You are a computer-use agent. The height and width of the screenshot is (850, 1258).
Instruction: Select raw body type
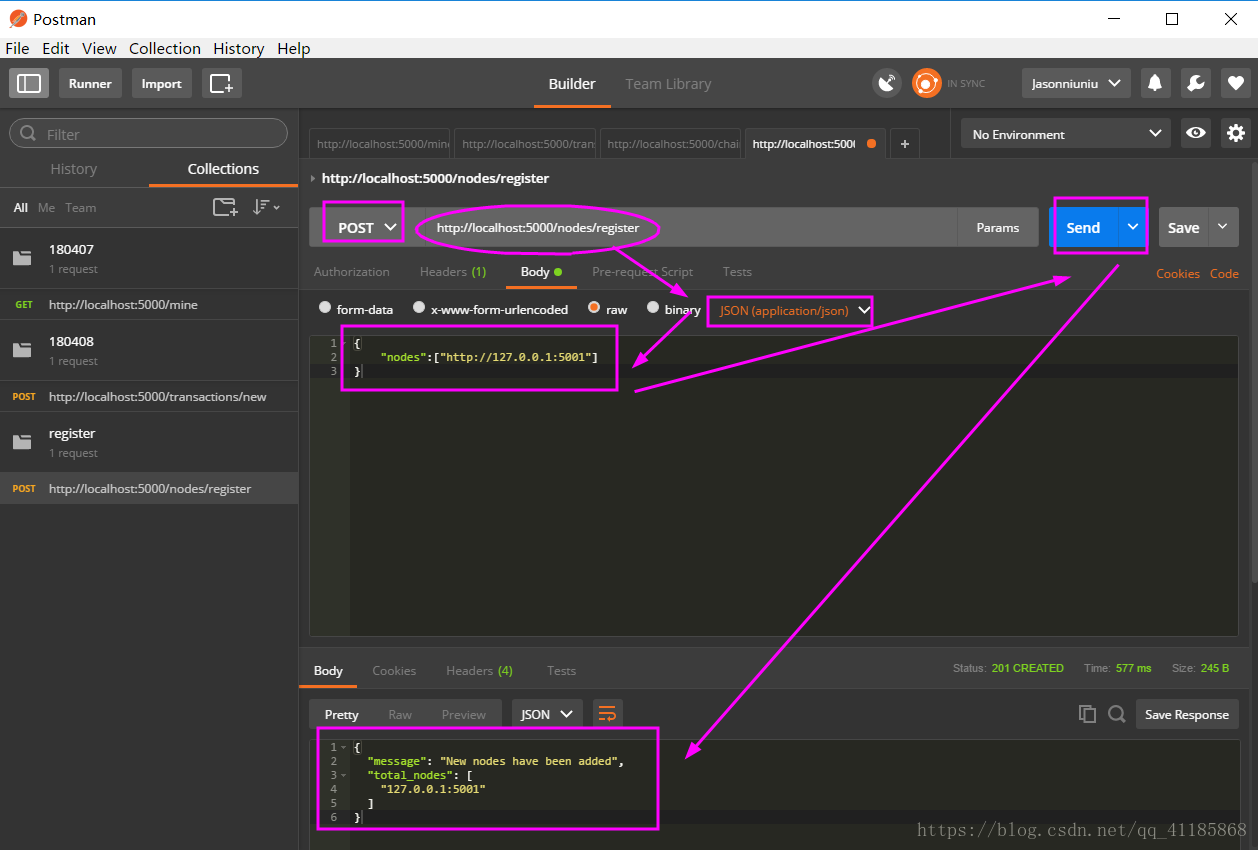tap(594, 308)
